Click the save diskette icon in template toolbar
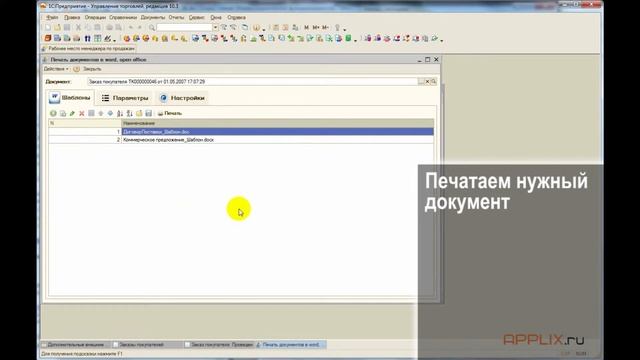 tap(149, 113)
